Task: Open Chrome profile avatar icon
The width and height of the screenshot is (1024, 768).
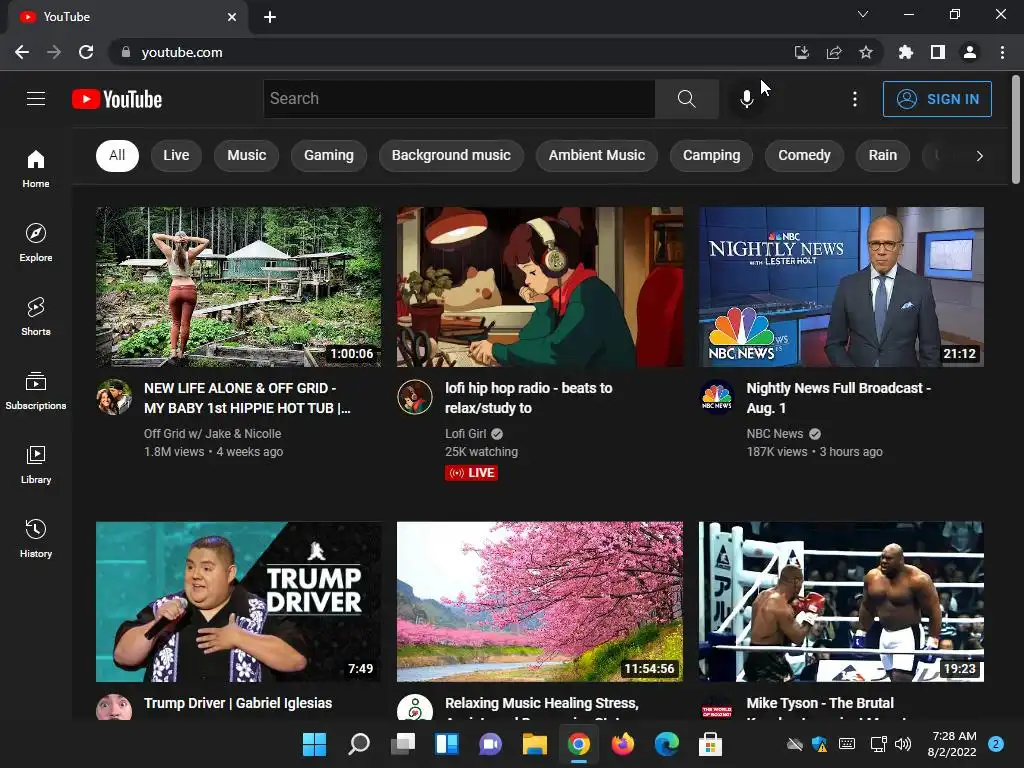Action: tap(970, 52)
